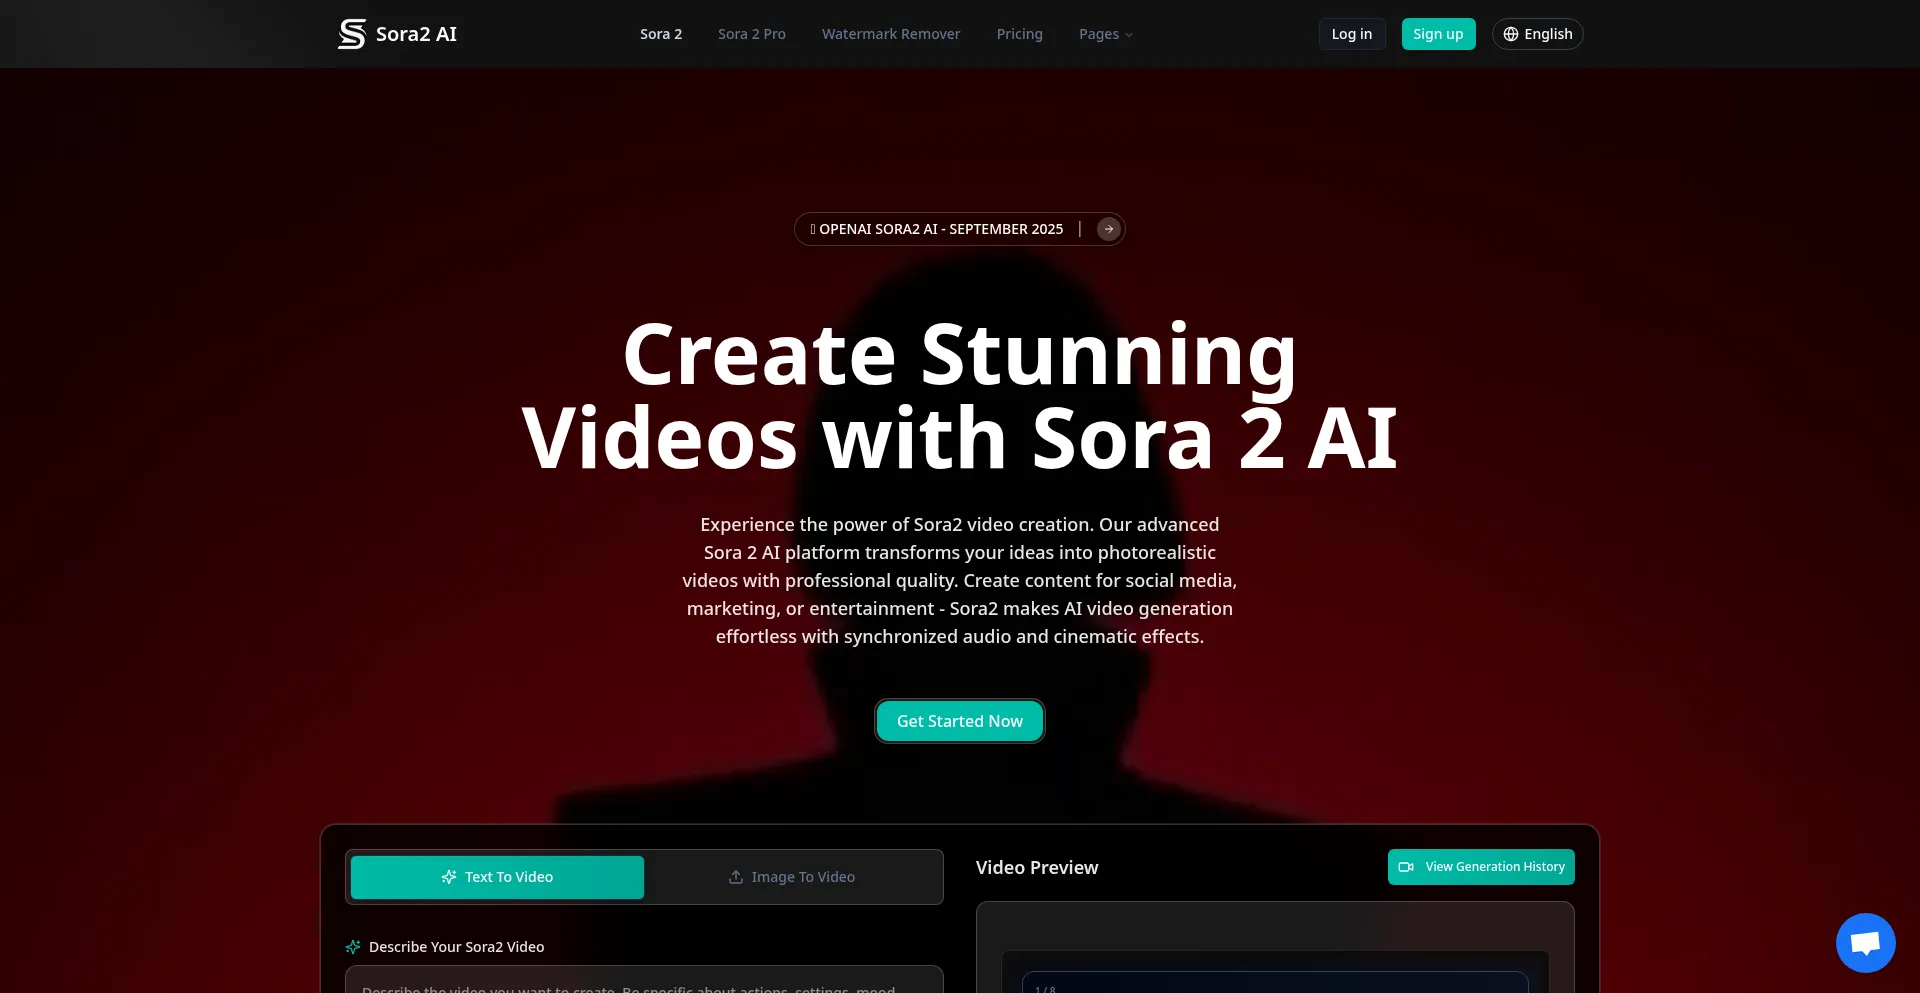This screenshot has height=993, width=1920.
Task: Click the arrow icon in the announcement badge
Action: 1108,229
